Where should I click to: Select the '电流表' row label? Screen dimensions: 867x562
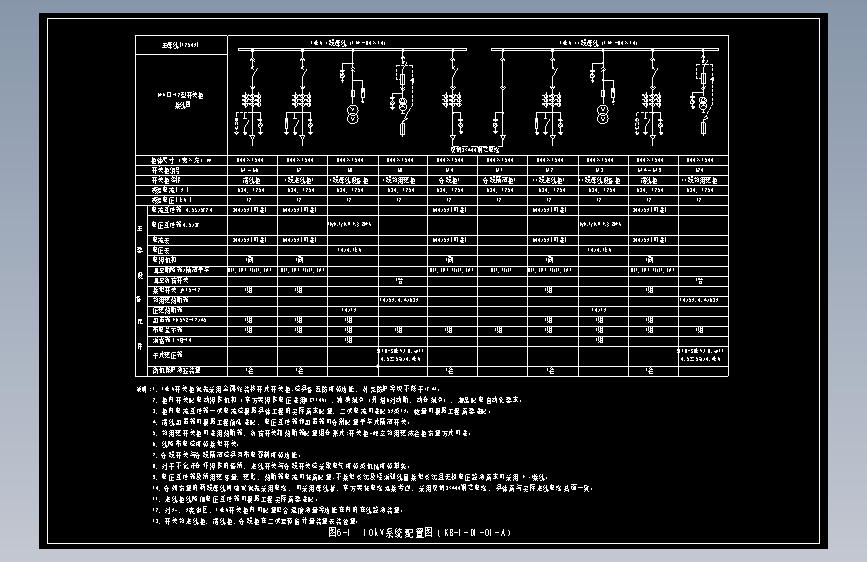point(161,240)
